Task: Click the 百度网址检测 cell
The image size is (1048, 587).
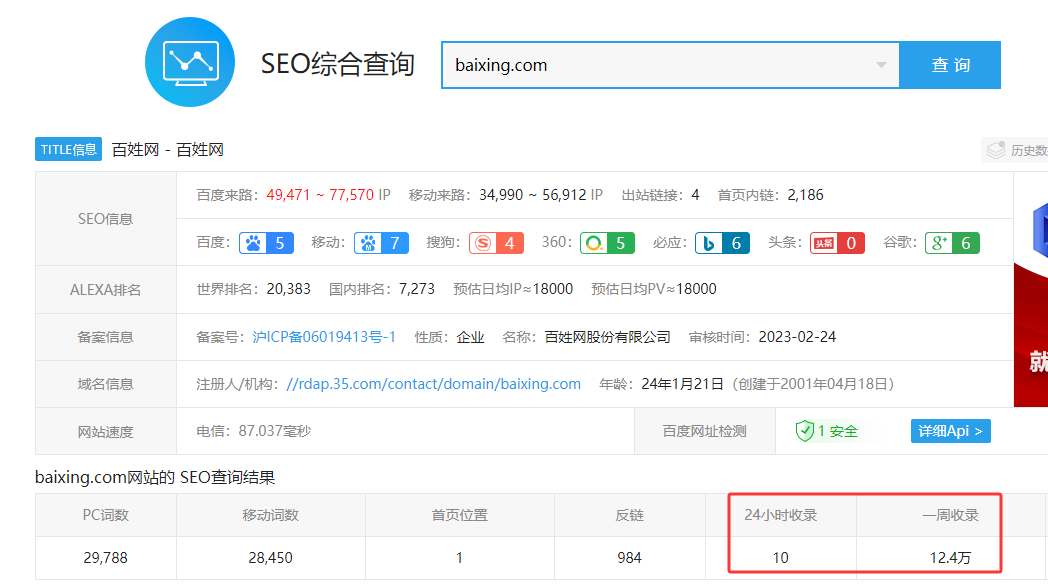Action: point(704,431)
